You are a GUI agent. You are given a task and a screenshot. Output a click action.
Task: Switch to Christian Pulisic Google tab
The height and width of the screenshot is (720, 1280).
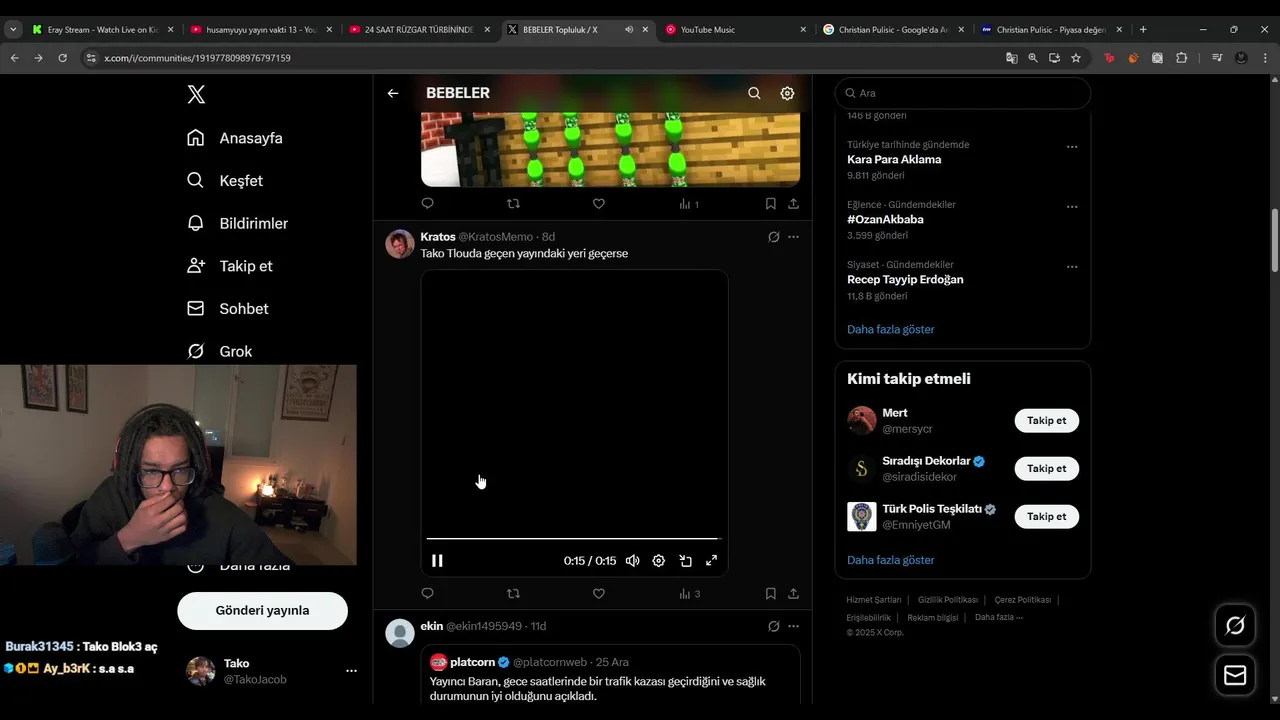pos(894,30)
